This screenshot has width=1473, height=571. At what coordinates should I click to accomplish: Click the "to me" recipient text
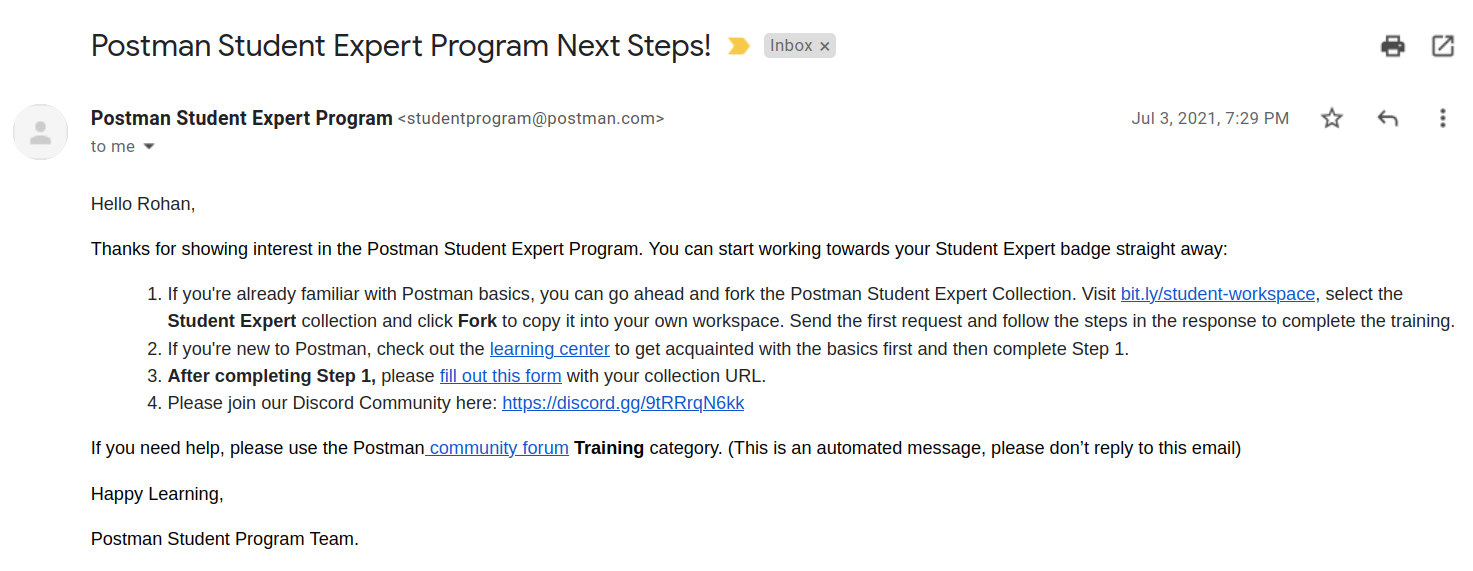113,147
